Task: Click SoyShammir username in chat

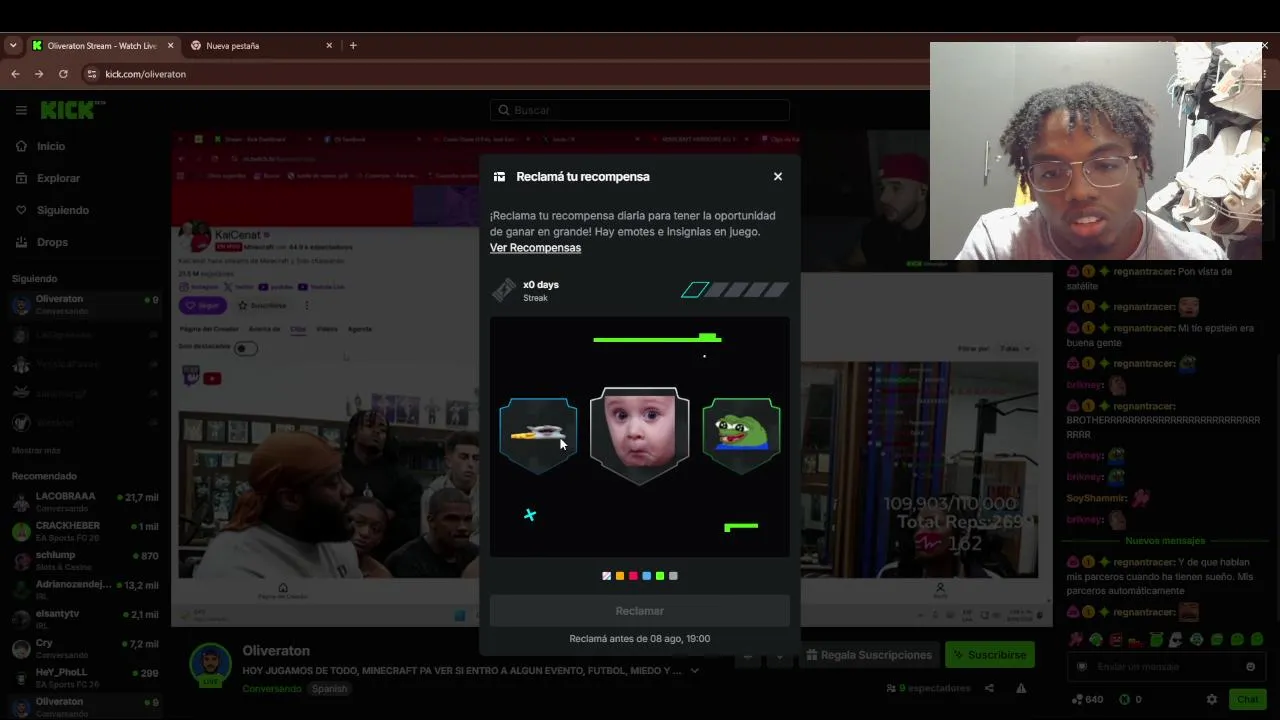Action: [1097, 498]
